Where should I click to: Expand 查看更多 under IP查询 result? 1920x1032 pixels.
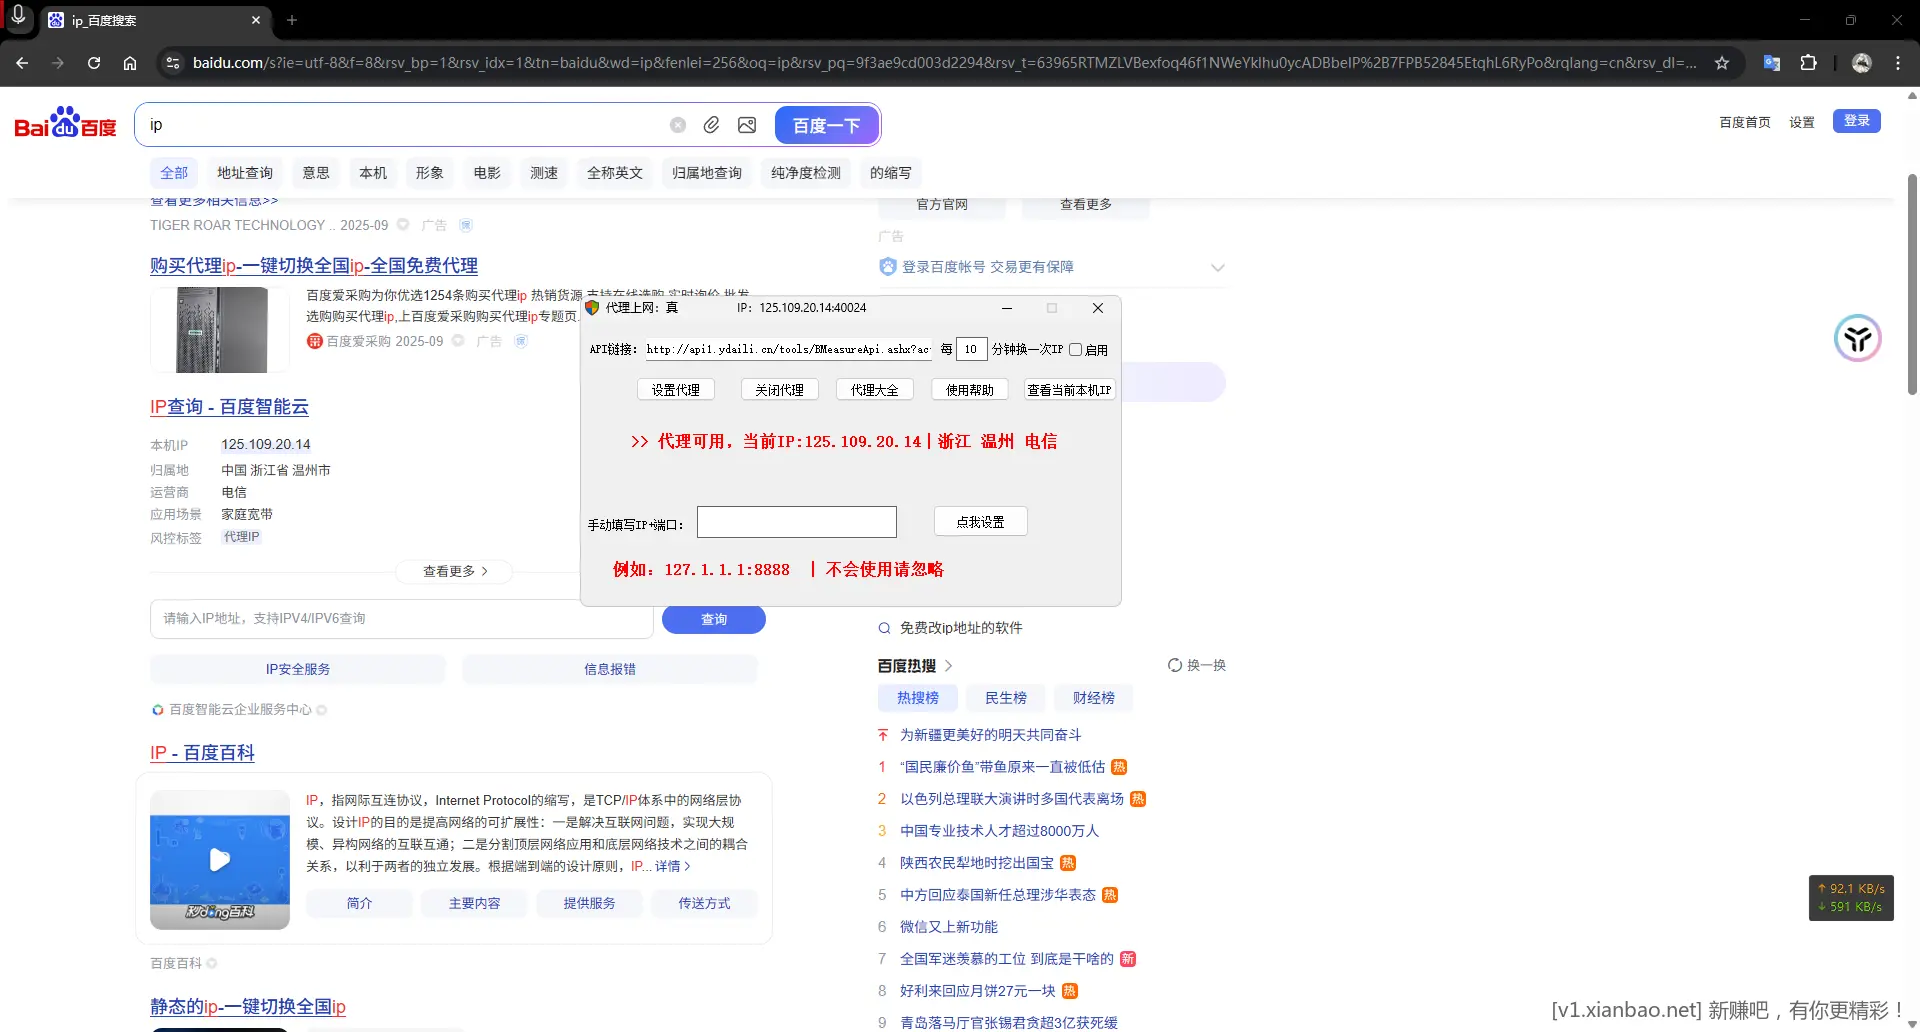pyautogui.click(x=455, y=571)
